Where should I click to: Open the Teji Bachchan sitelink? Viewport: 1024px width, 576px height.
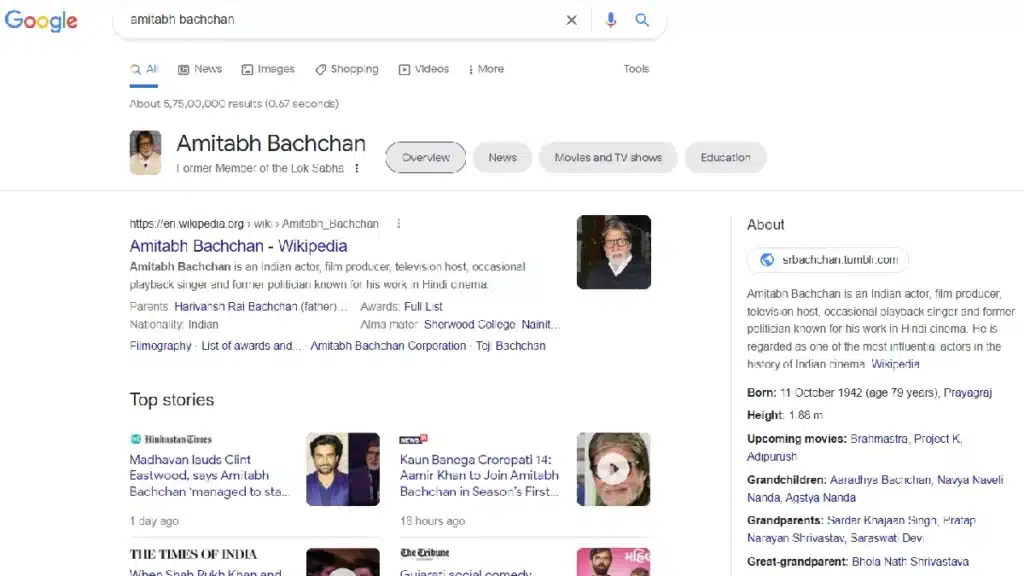(511, 345)
